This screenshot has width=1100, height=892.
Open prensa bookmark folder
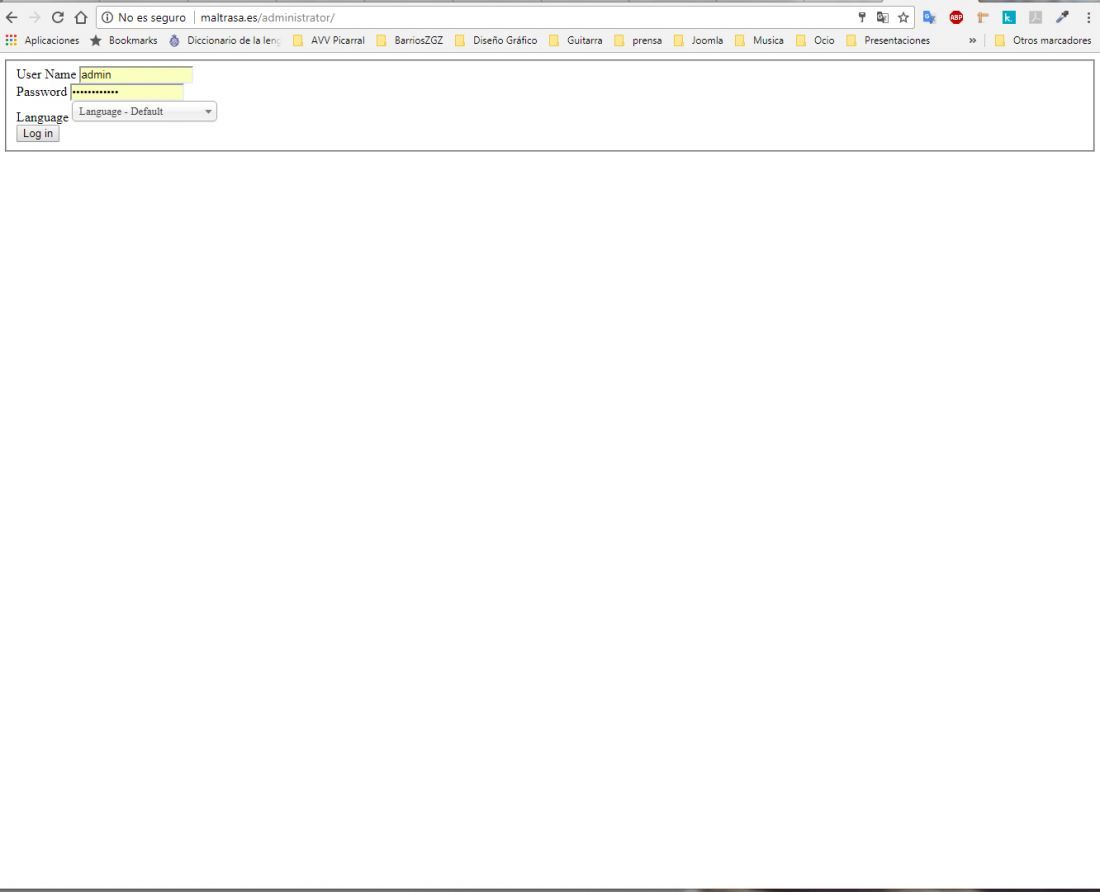[638, 41]
